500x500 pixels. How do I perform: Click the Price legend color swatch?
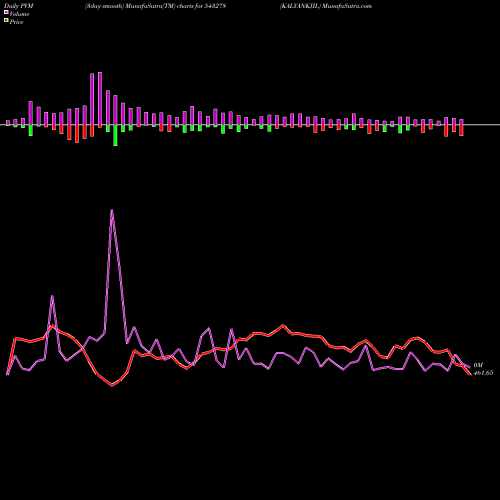click(x=6, y=21)
